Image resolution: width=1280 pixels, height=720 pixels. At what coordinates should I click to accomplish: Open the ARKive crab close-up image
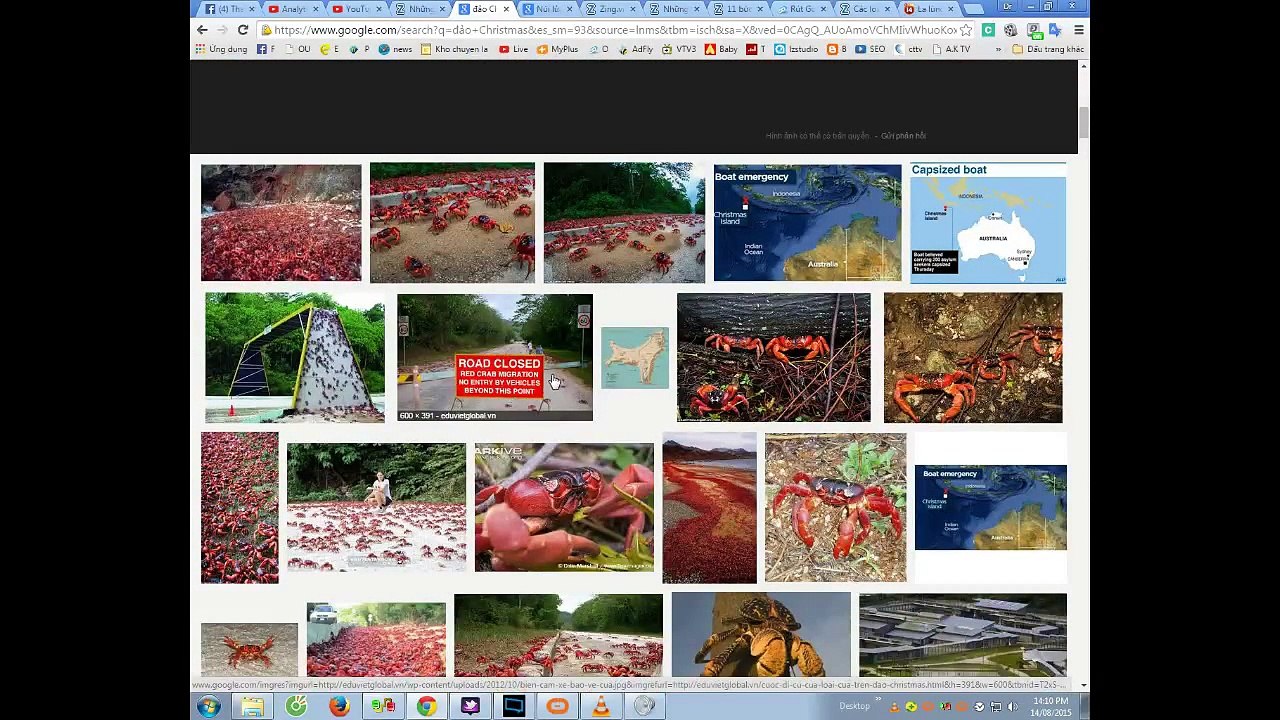click(564, 507)
